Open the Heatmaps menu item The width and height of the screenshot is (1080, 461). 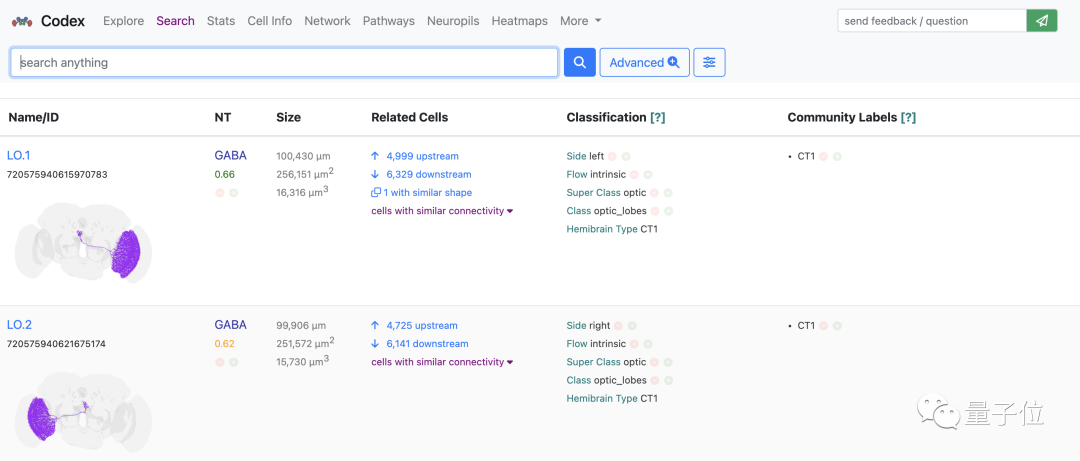[519, 21]
